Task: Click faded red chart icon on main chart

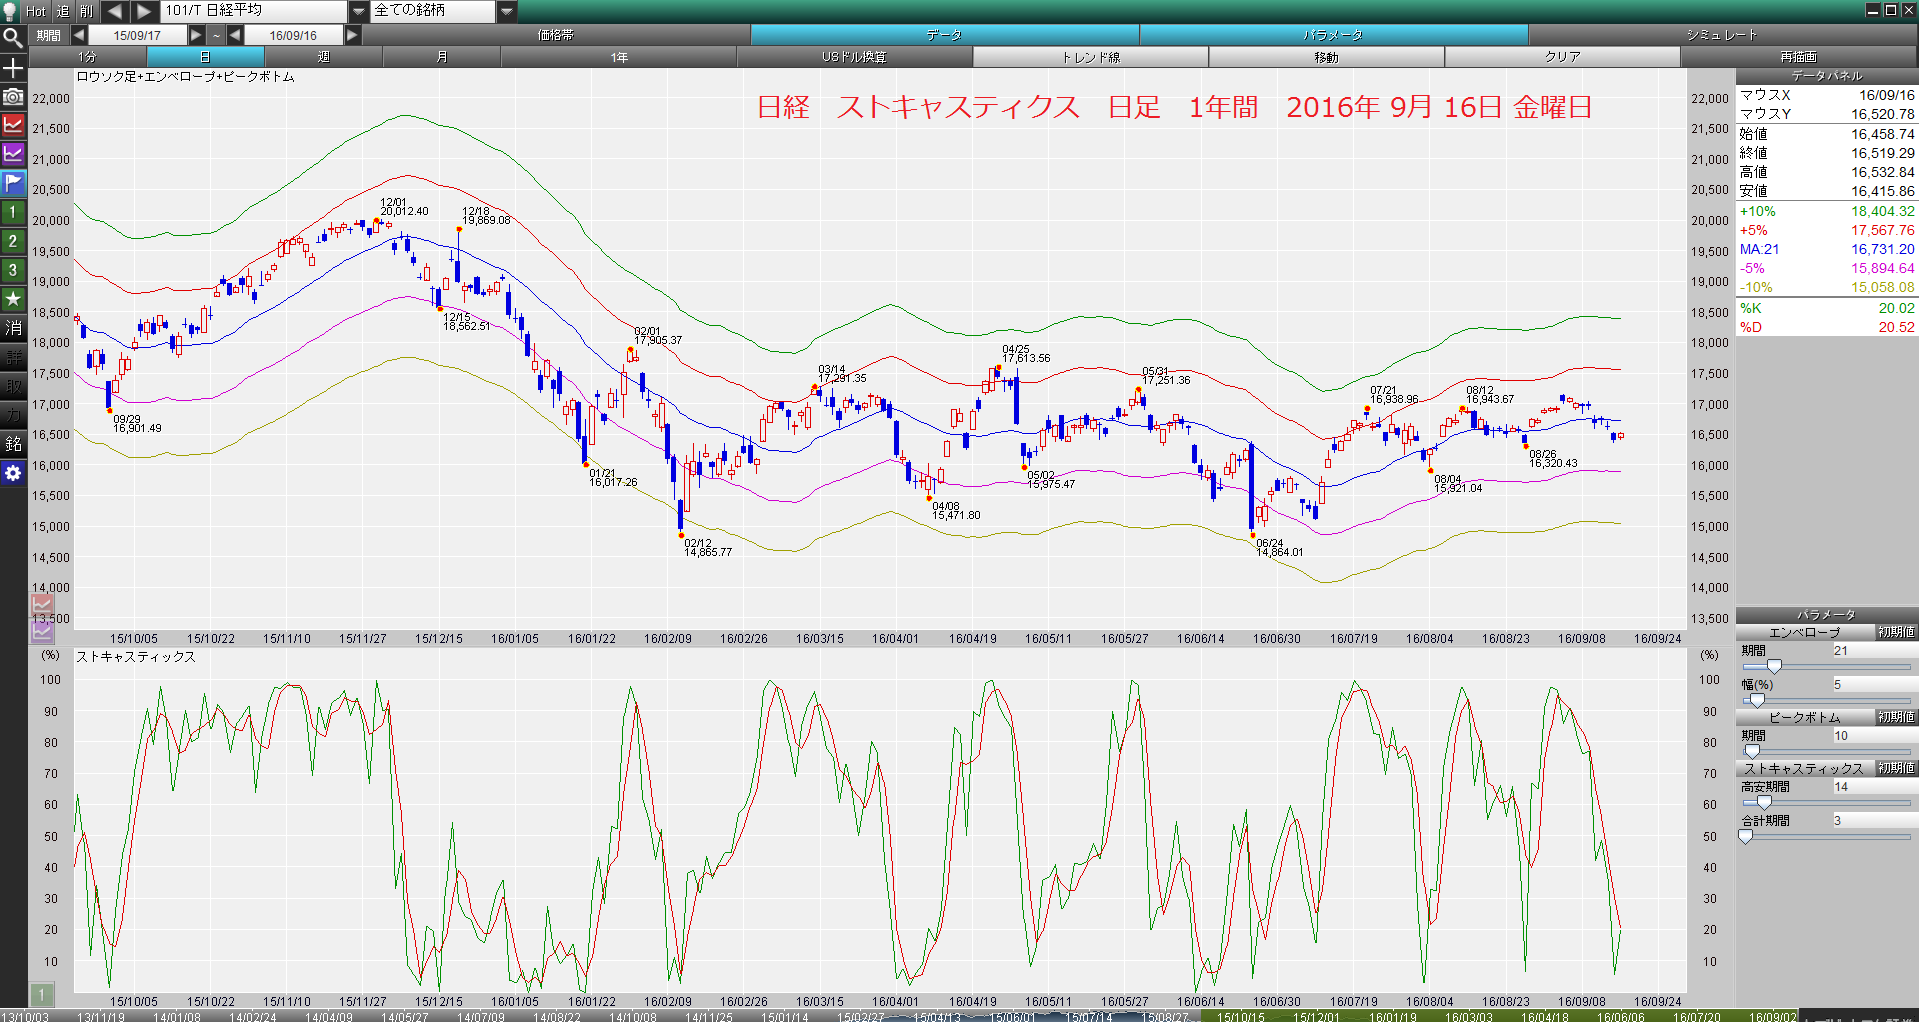Action: (x=42, y=603)
